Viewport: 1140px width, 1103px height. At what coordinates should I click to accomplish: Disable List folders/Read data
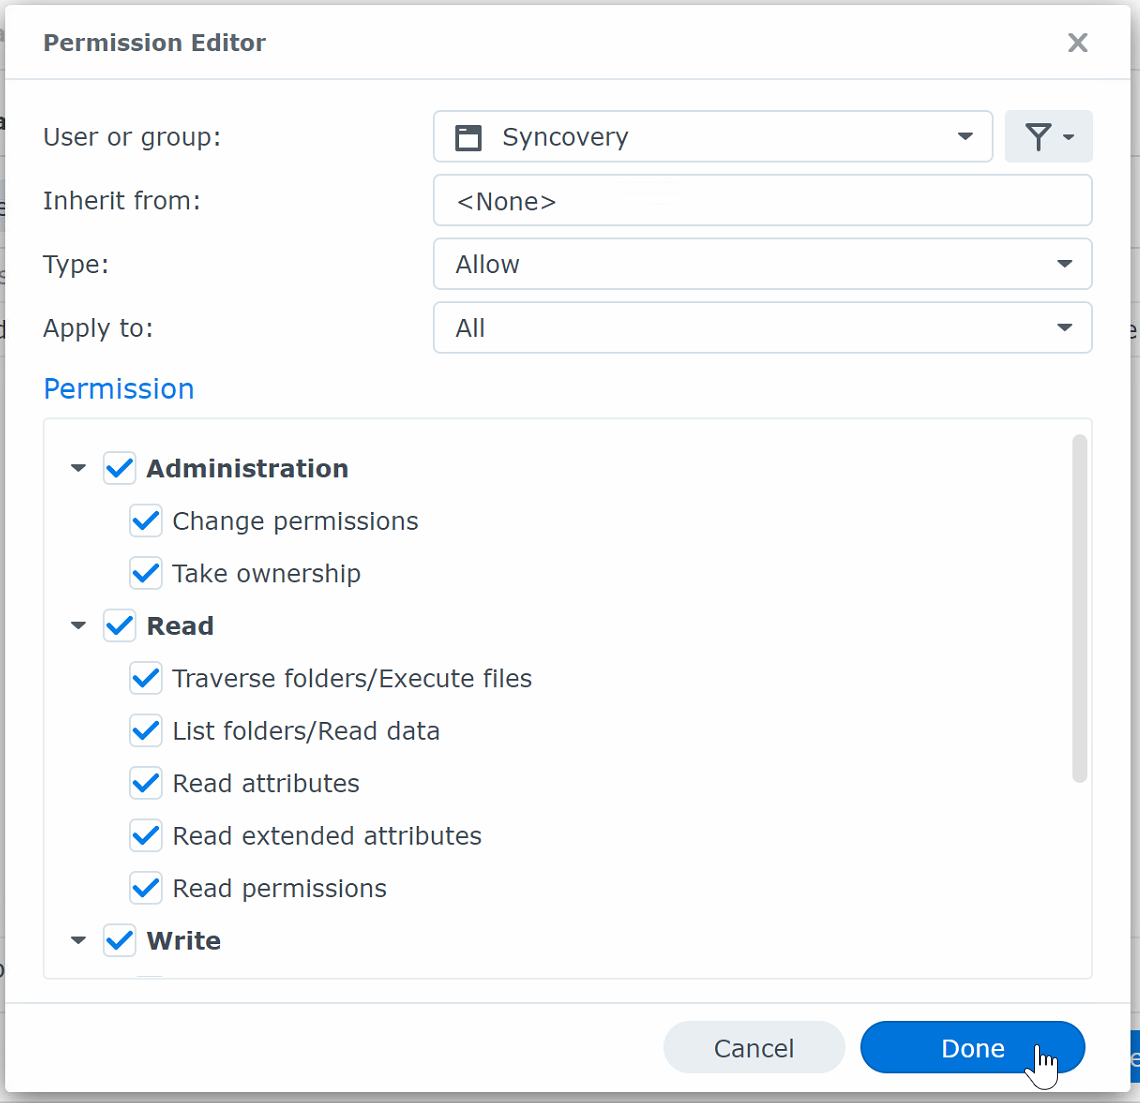(x=146, y=731)
